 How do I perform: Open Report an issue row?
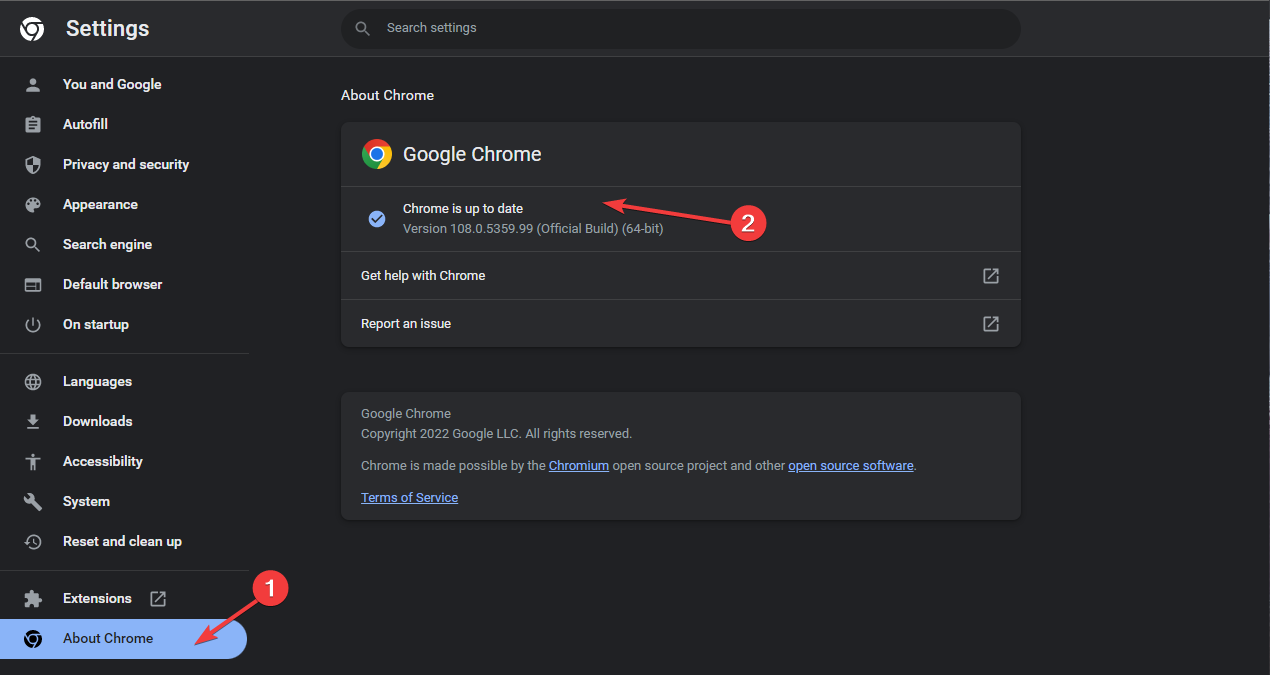coord(680,323)
